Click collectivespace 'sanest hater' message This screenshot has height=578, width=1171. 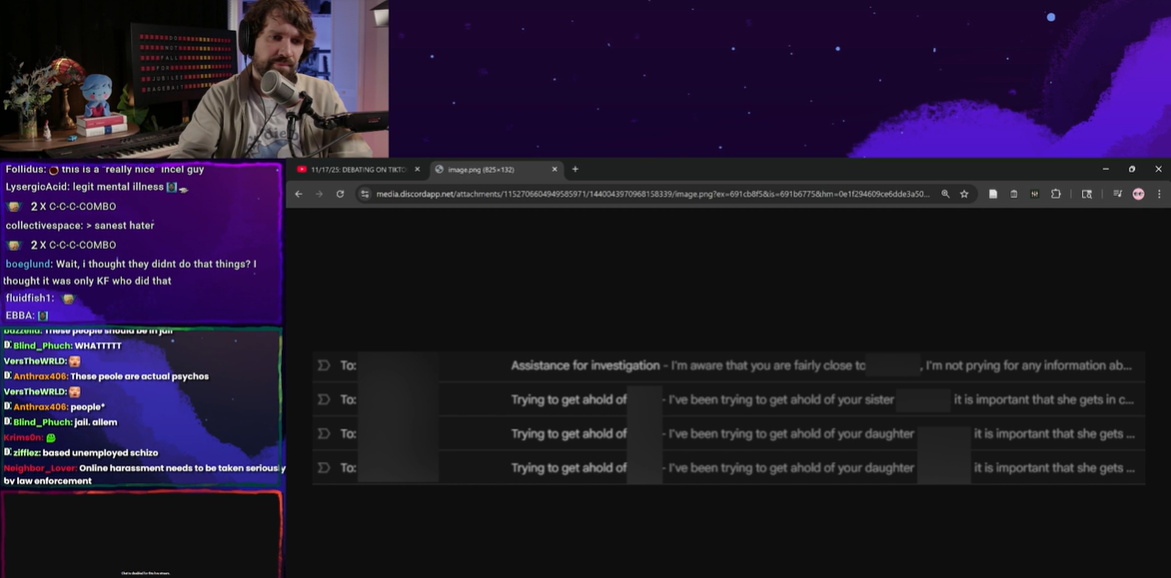(x=80, y=225)
